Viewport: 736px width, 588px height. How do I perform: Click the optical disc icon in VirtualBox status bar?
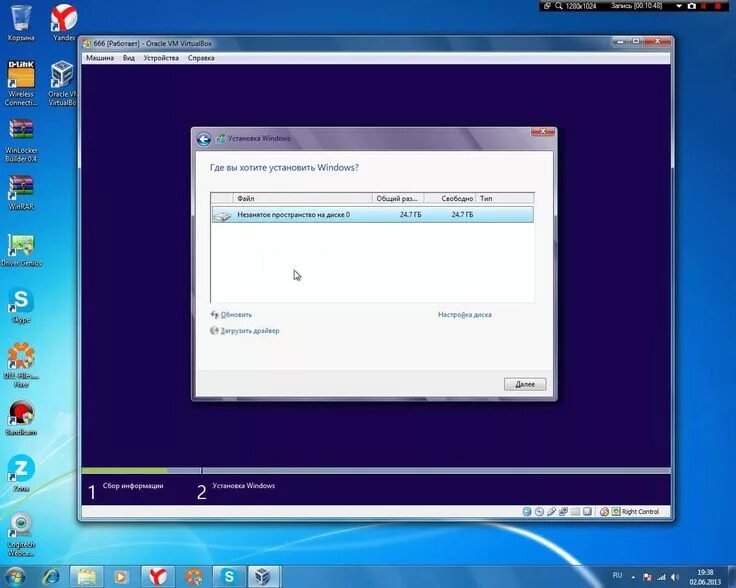click(539, 512)
